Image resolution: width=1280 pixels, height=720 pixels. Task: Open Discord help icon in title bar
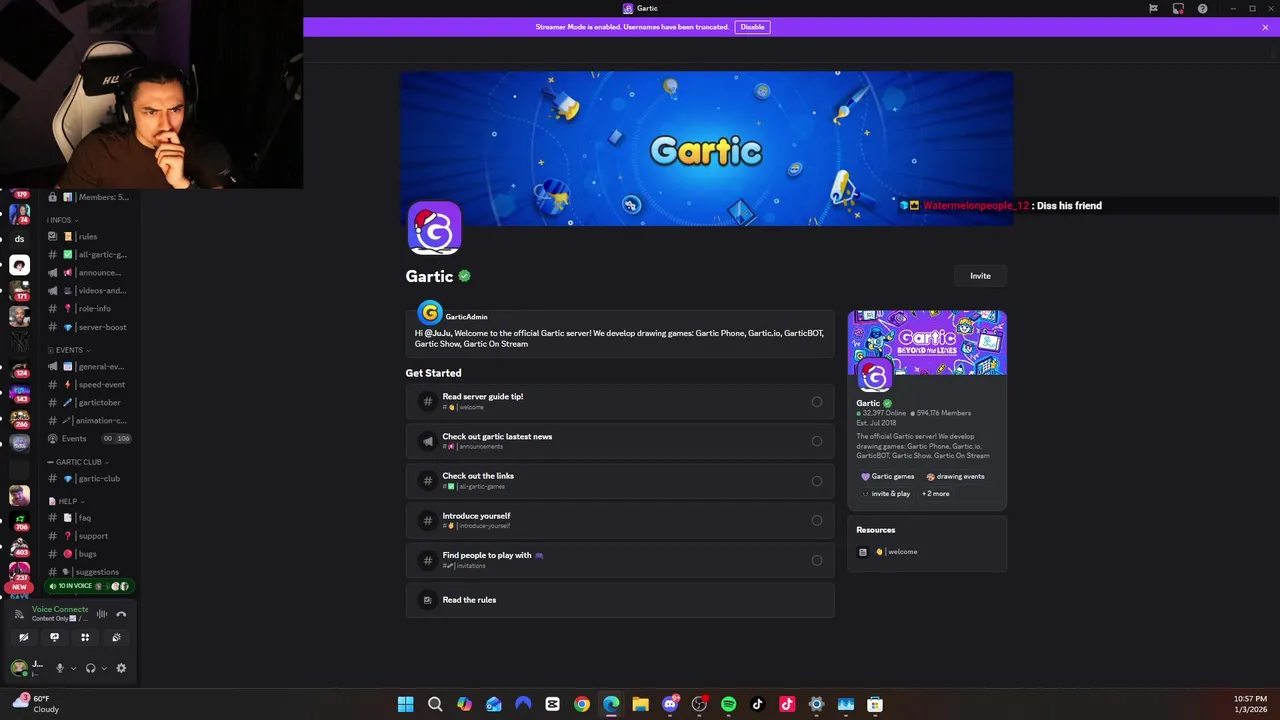coord(1203,8)
